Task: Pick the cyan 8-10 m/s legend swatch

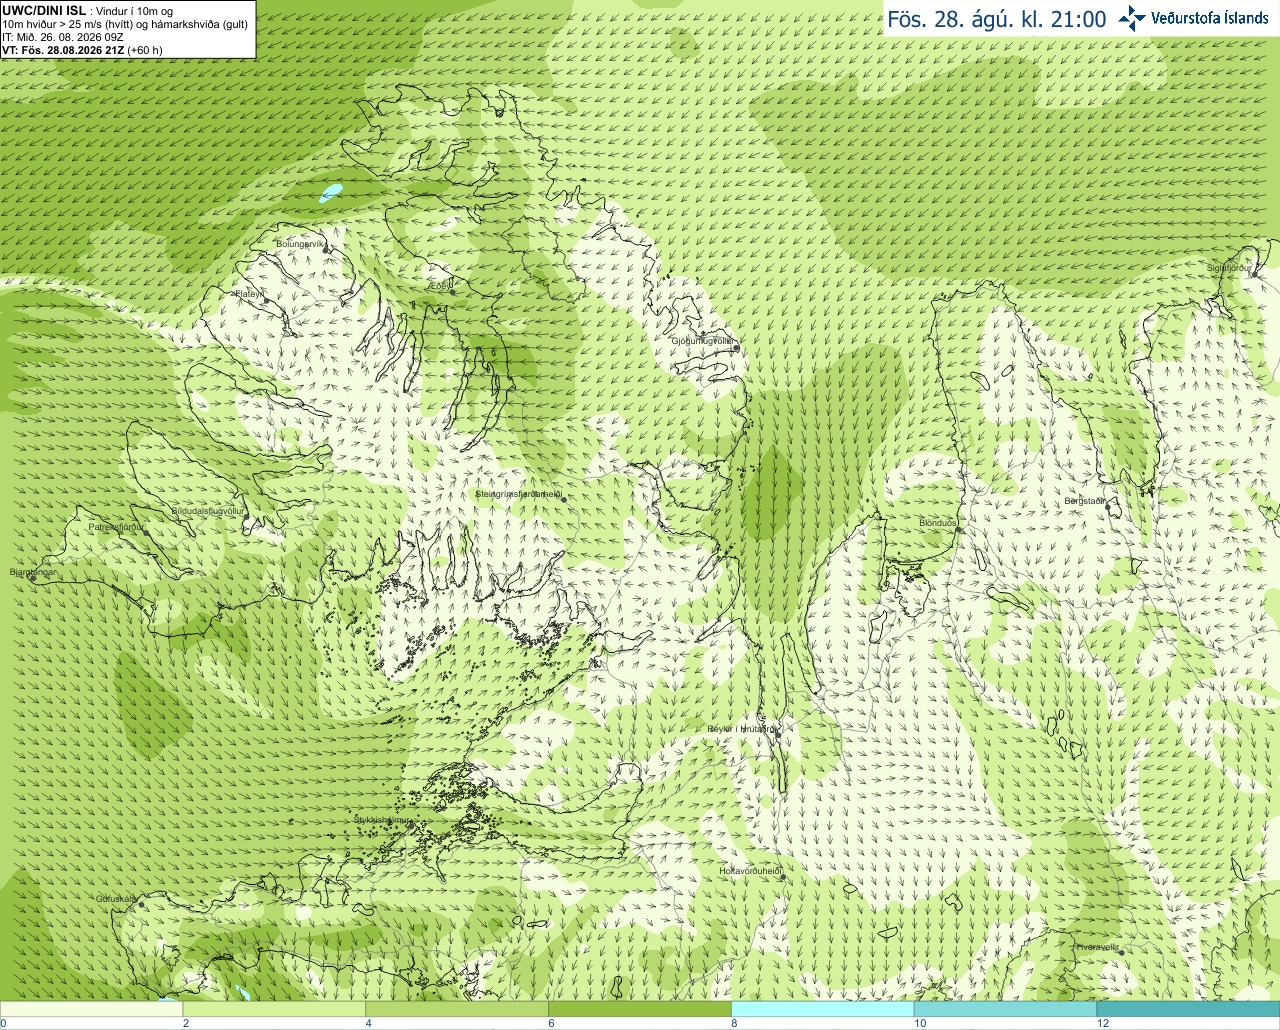Action: tap(823, 1009)
